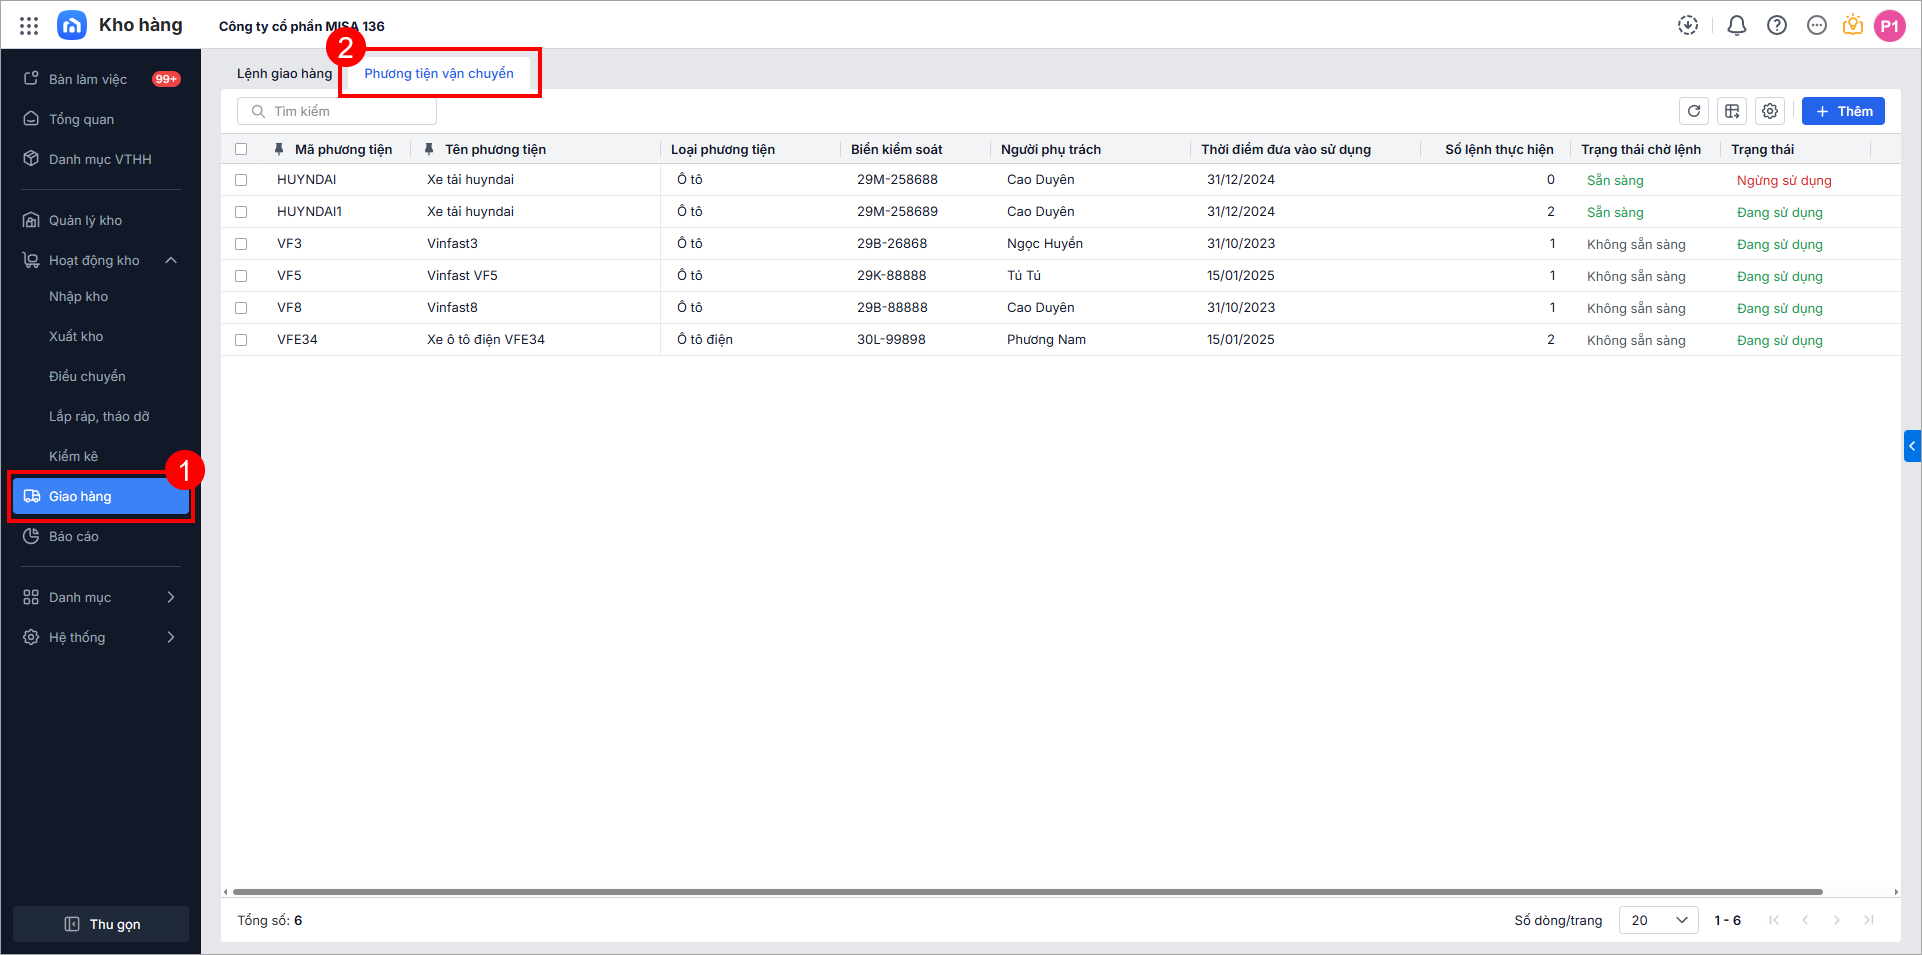Screen dimensions: 1922x955
Task: Click vehicle name Xe ô tô điện VFE34
Action: (x=486, y=340)
